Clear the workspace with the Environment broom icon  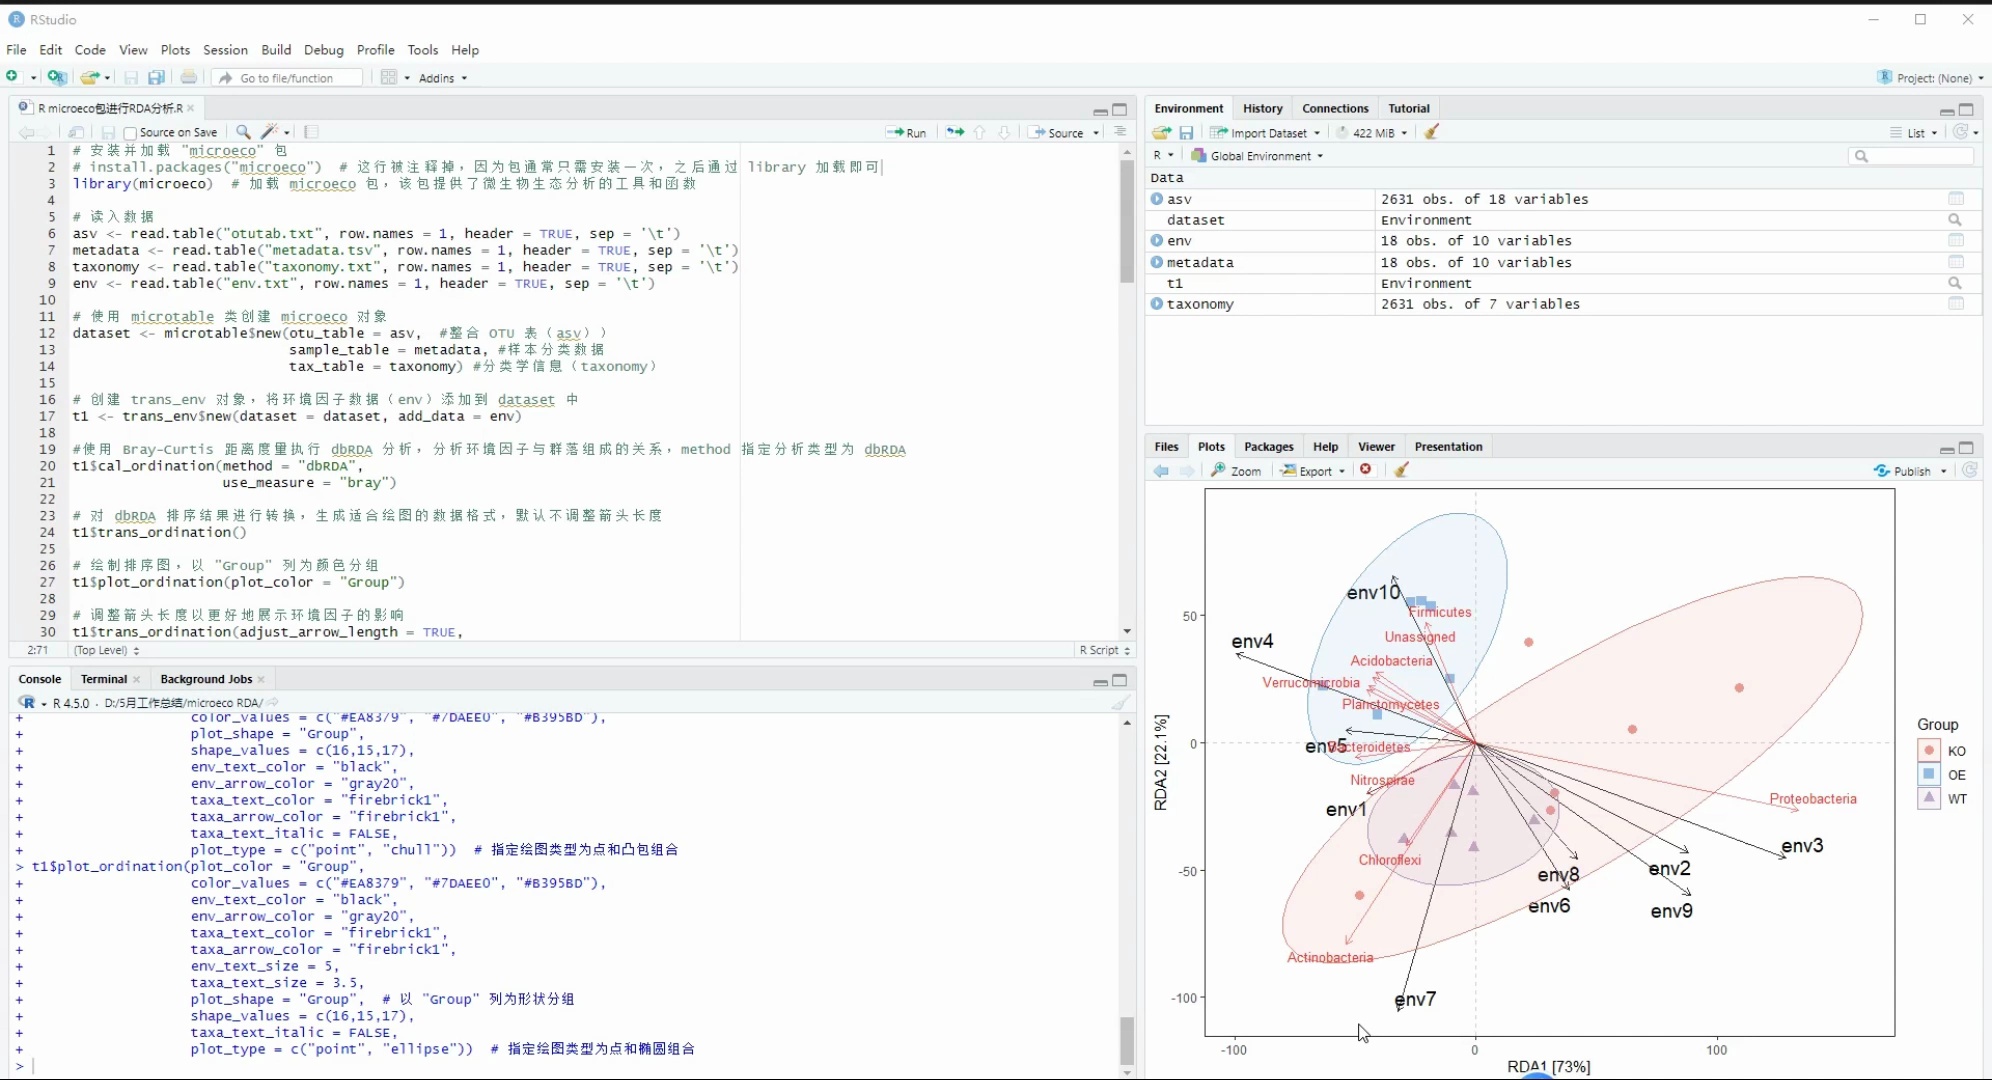(1432, 132)
